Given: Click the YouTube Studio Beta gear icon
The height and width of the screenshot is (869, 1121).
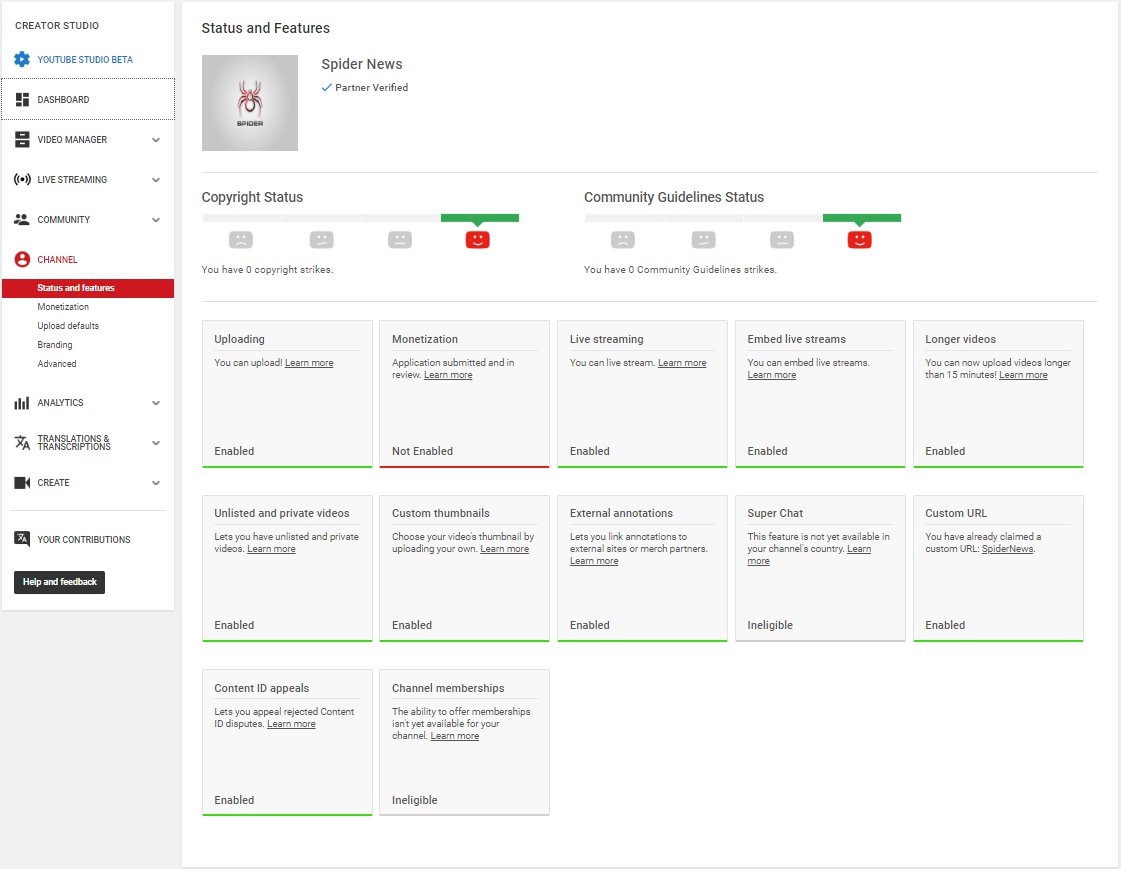Looking at the screenshot, I should pos(22,59).
